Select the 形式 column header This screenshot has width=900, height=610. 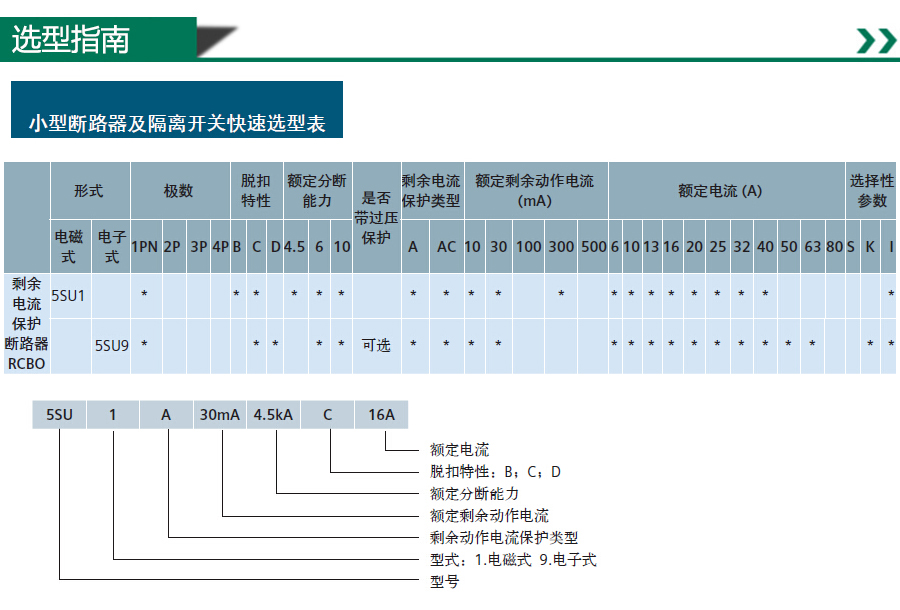[90, 191]
